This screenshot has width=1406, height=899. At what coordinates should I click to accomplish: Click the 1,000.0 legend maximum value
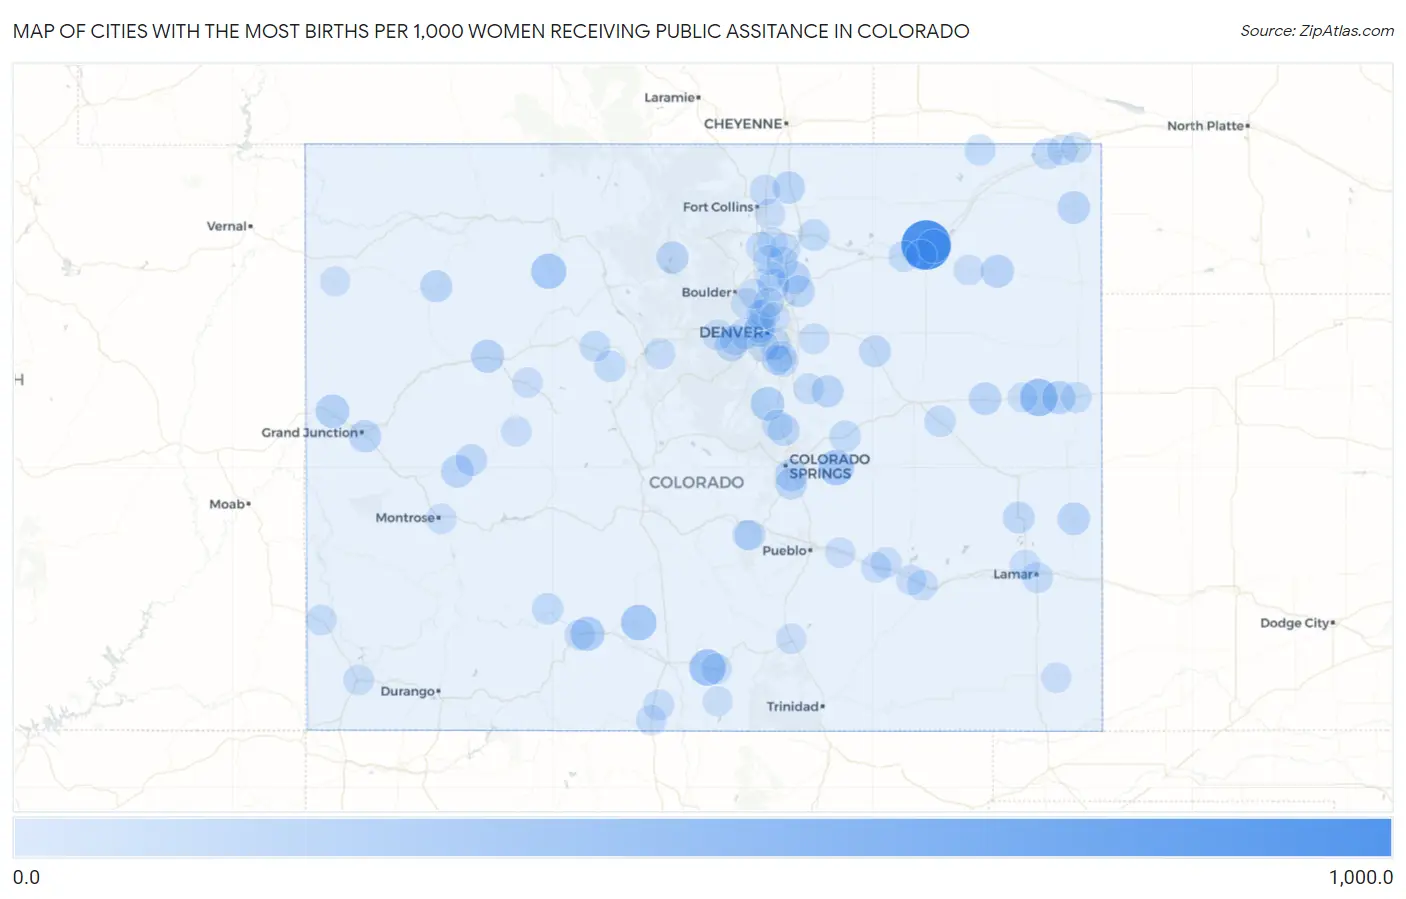click(x=1361, y=877)
